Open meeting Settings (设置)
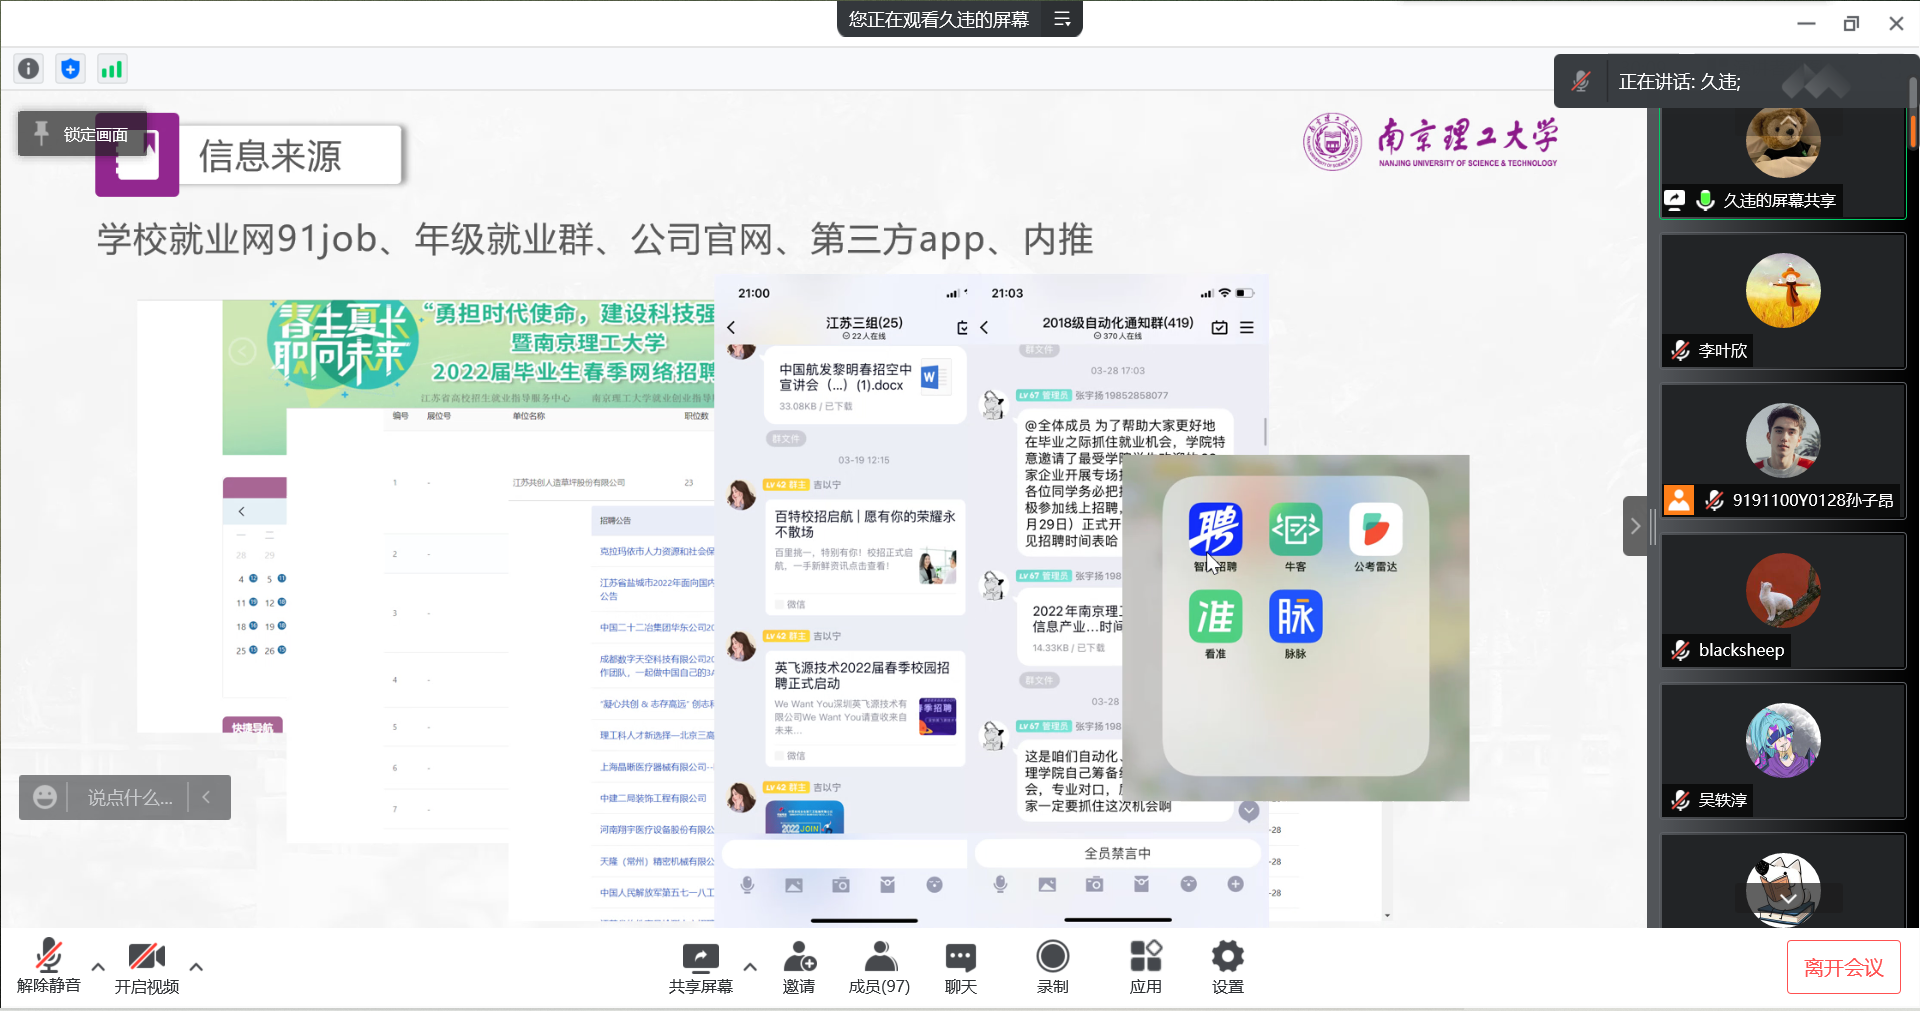The height and width of the screenshot is (1011, 1920). [x=1227, y=967]
